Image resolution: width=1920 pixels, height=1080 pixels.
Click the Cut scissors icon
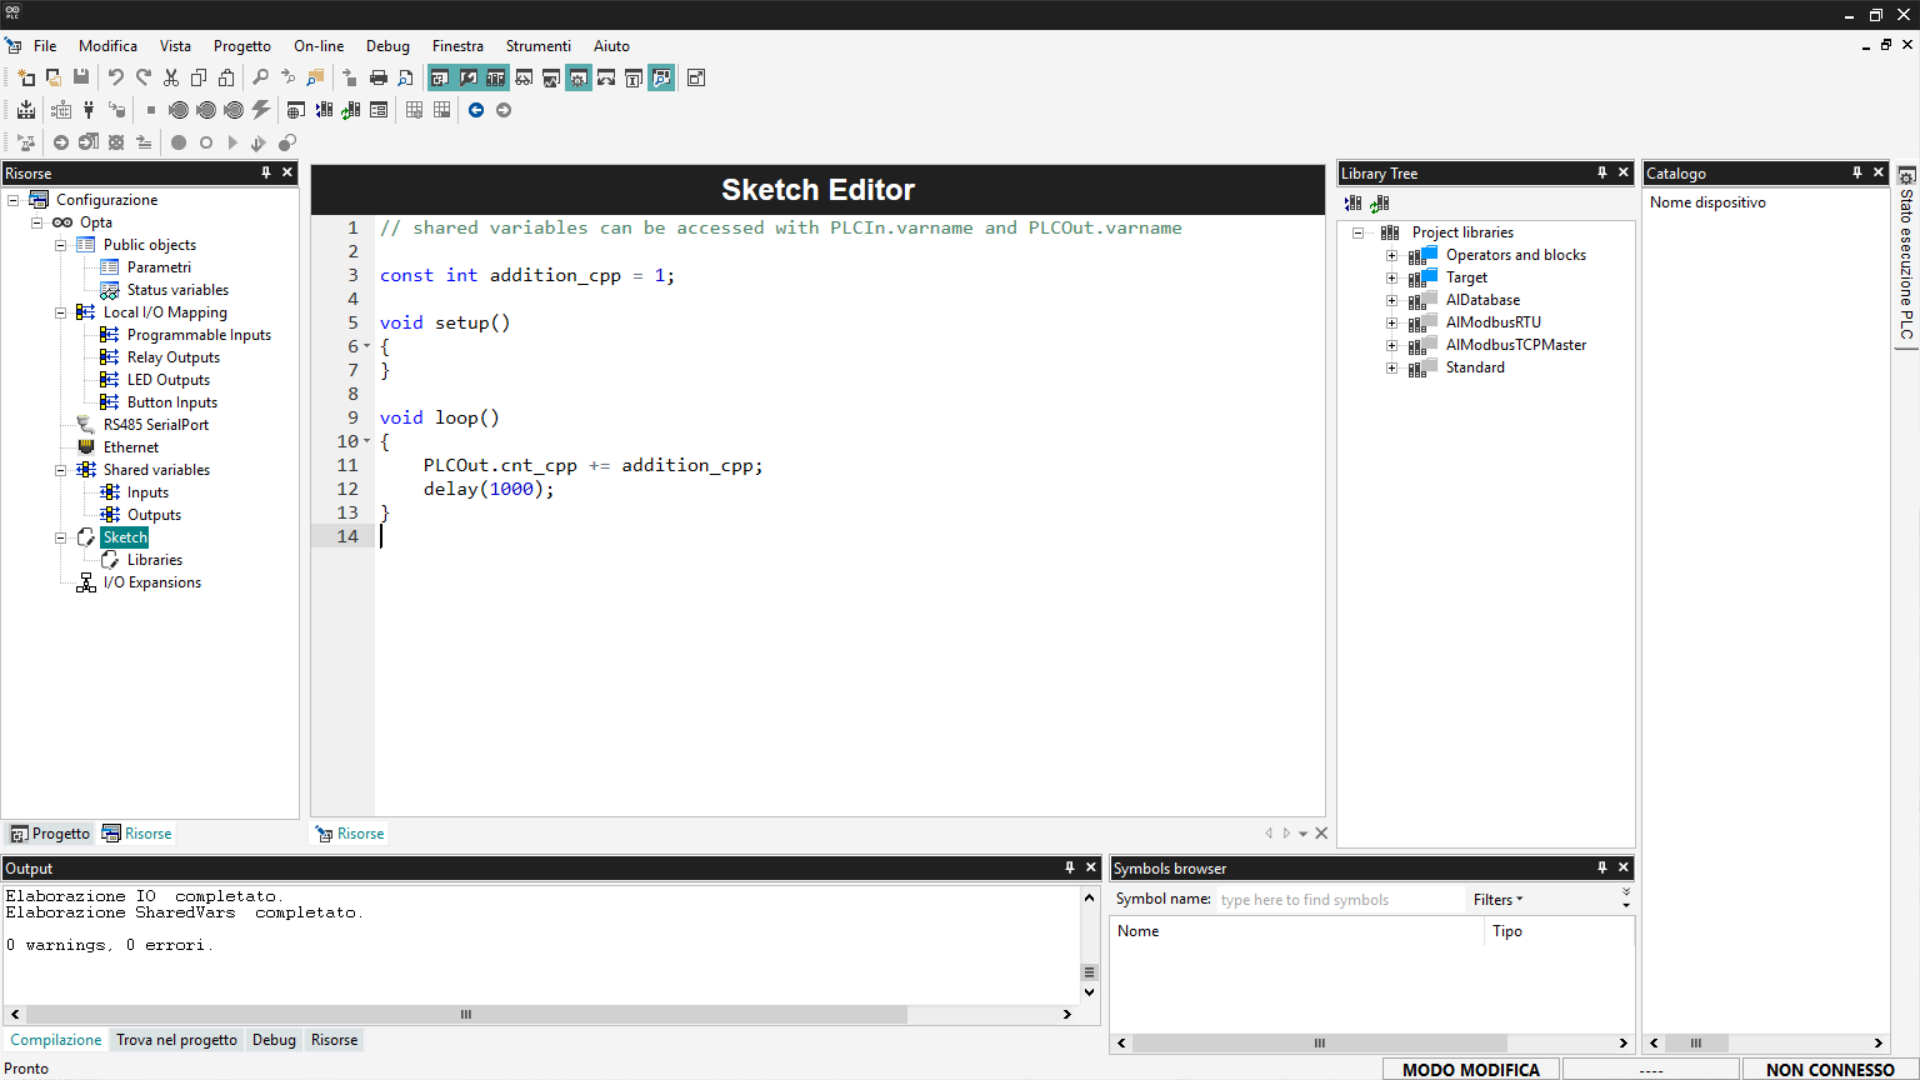coord(171,78)
